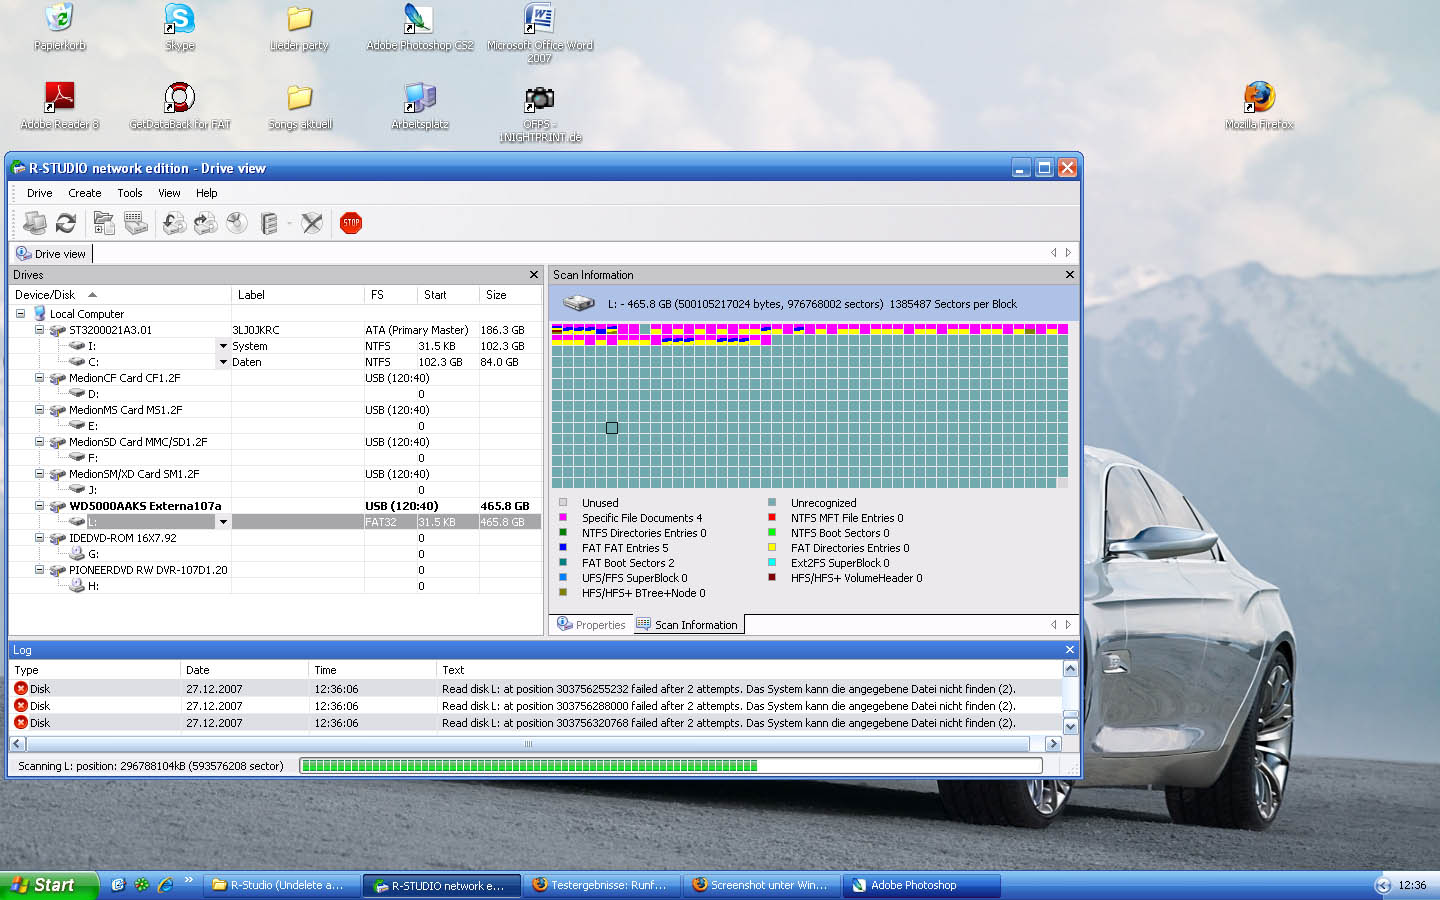
Task: Click the Refresh toolbar icon
Action: (x=66, y=223)
